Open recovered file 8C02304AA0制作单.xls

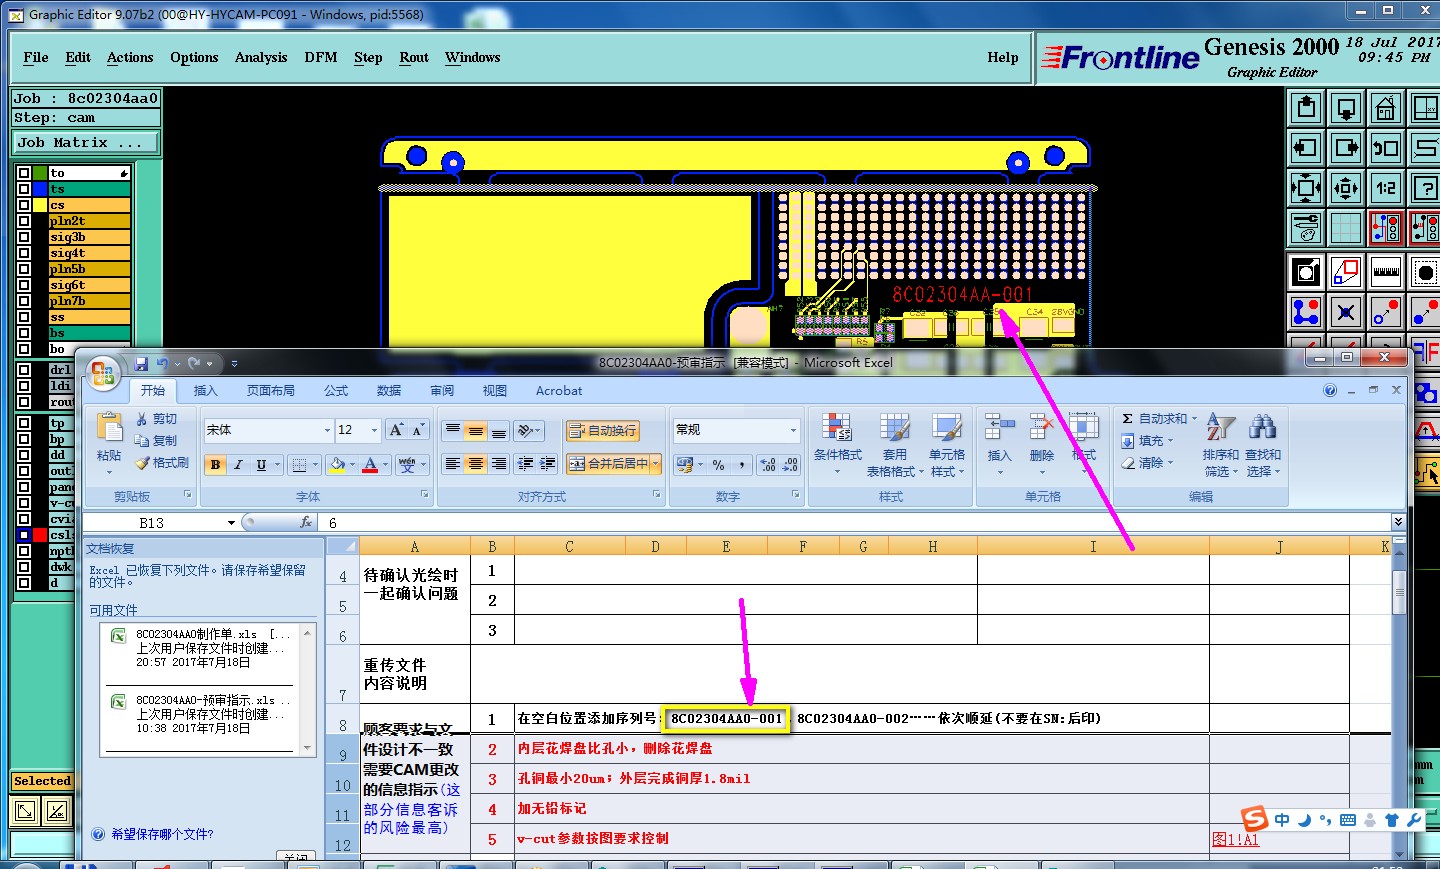pos(199,648)
